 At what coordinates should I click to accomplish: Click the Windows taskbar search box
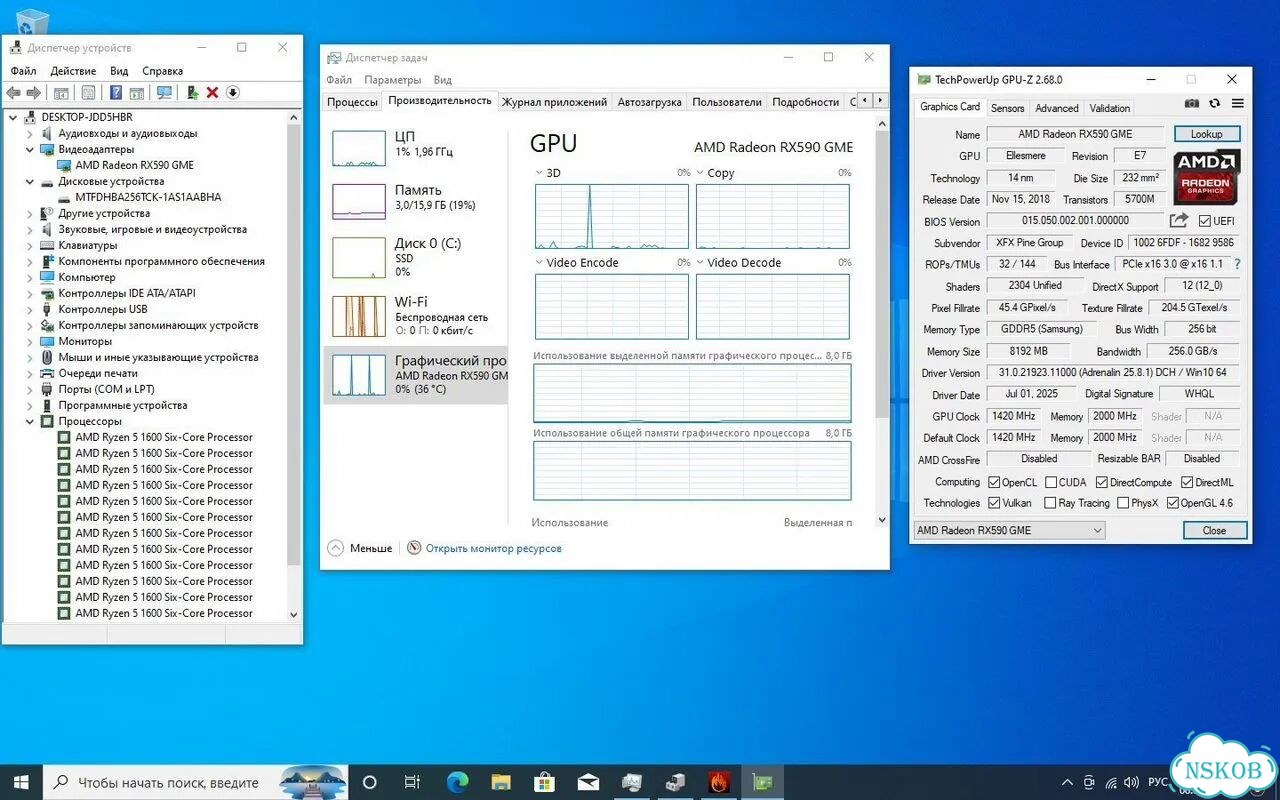click(x=195, y=782)
